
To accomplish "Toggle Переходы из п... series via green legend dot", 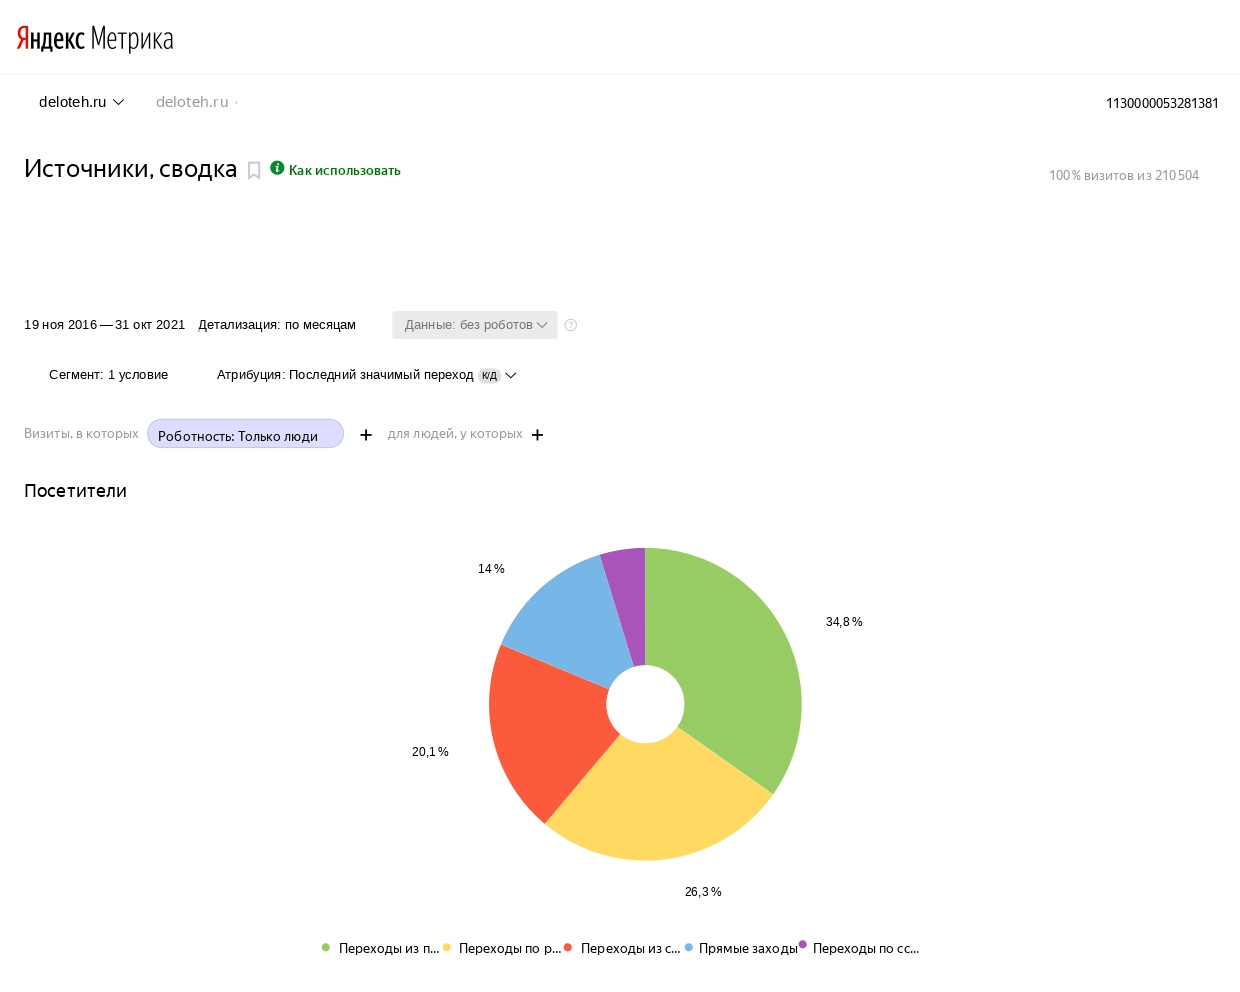I will click(x=326, y=947).
